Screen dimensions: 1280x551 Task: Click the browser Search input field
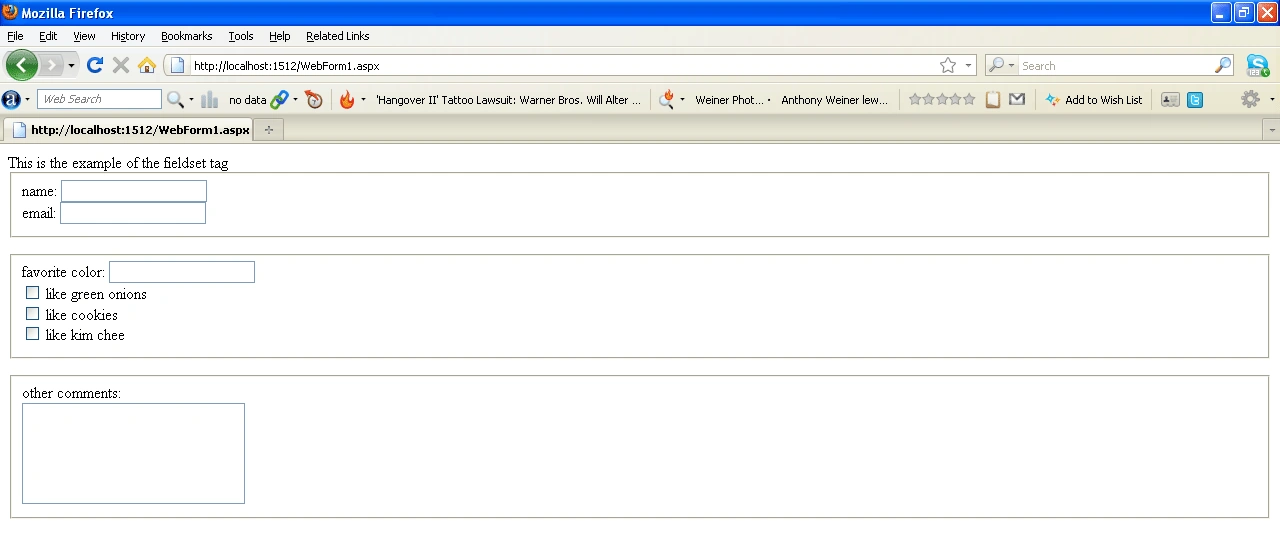pos(1115,66)
